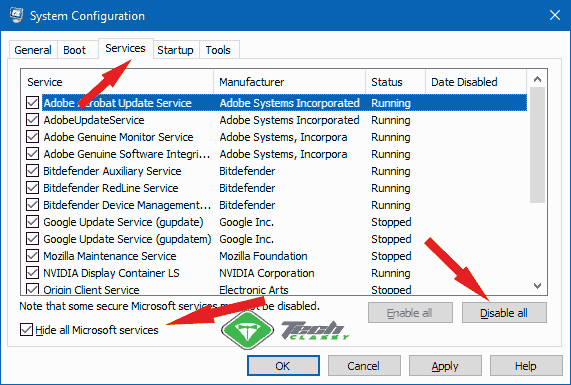Sort by the Status column header
The height and width of the screenshot is (385, 571).
coord(395,82)
